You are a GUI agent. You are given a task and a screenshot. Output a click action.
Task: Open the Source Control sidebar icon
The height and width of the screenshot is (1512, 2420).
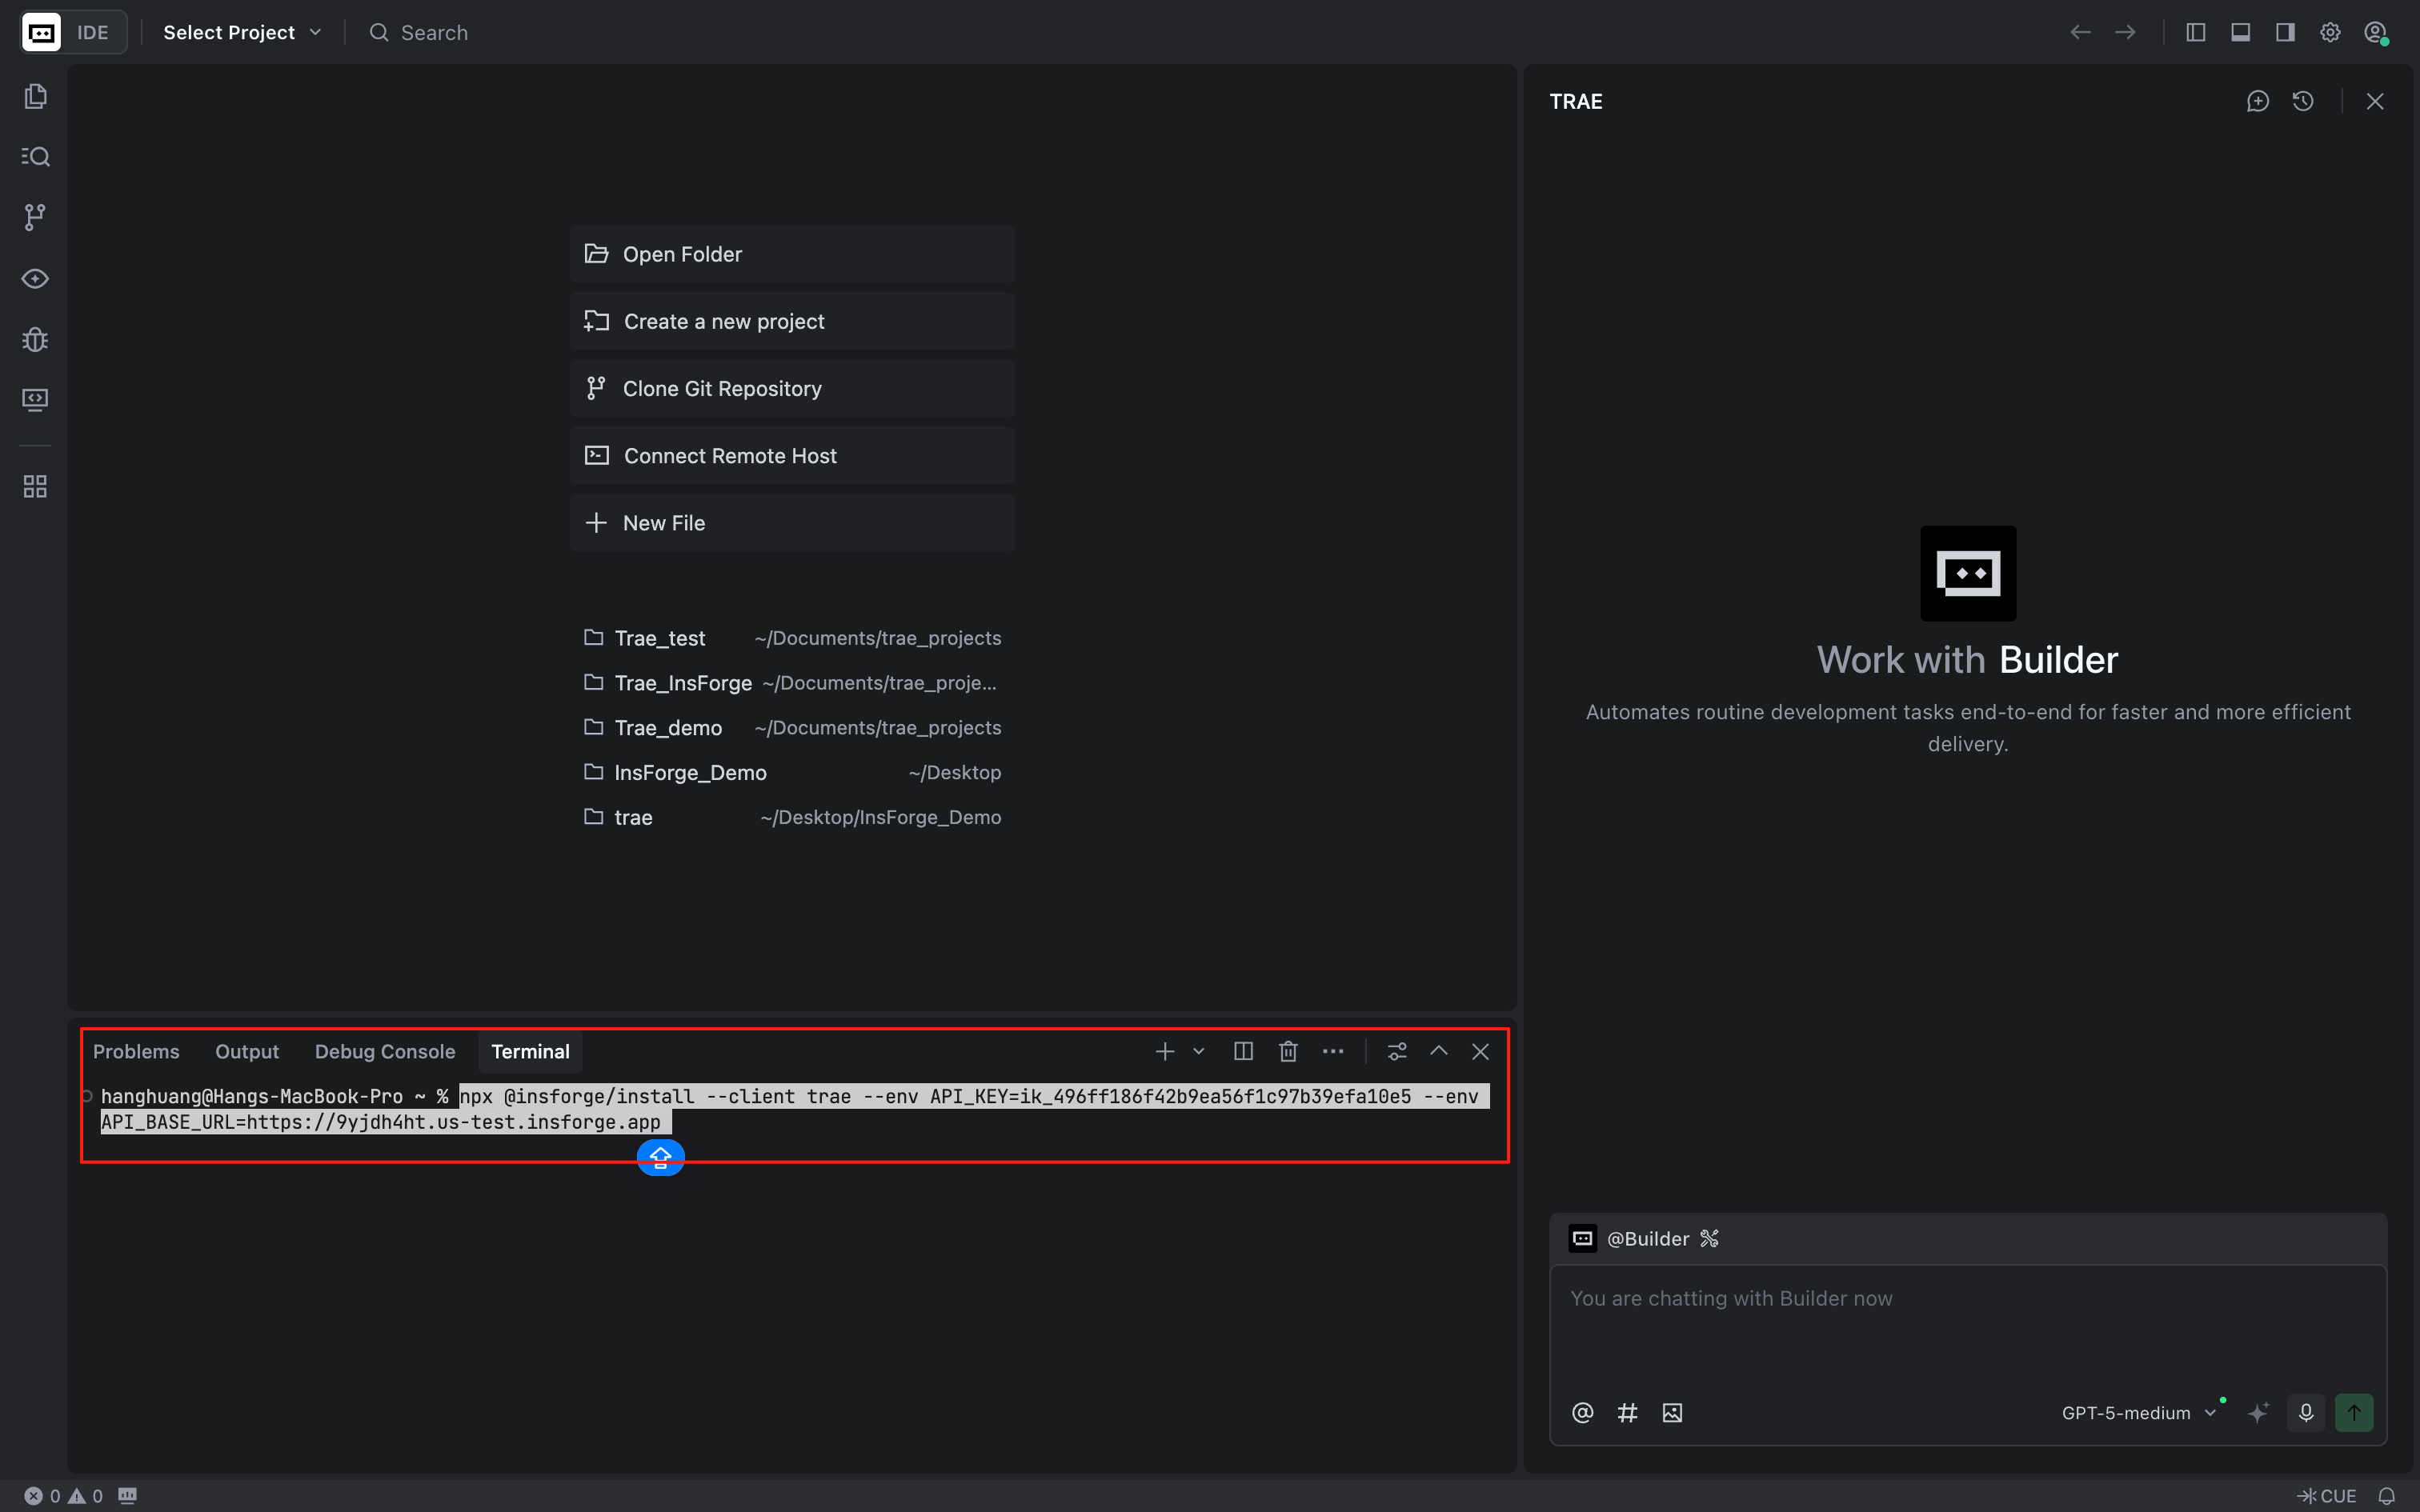coord(35,217)
